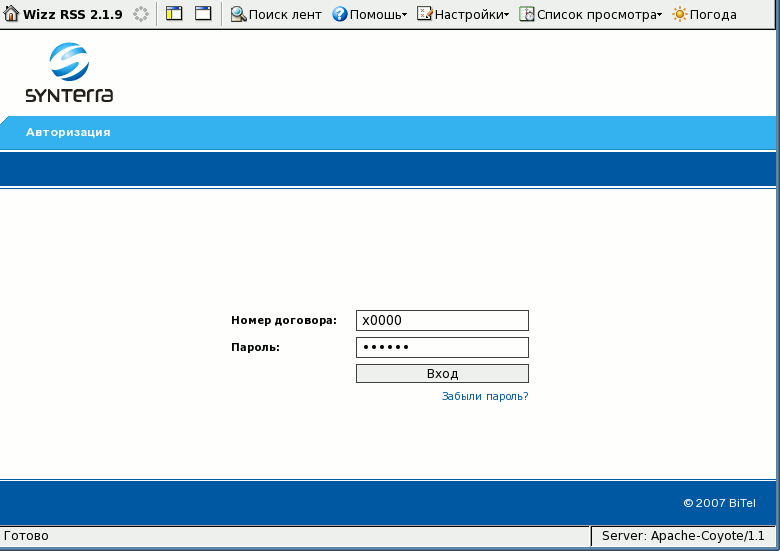Click the Номер договора input field
780x551 pixels.
click(x=442, y=320)
